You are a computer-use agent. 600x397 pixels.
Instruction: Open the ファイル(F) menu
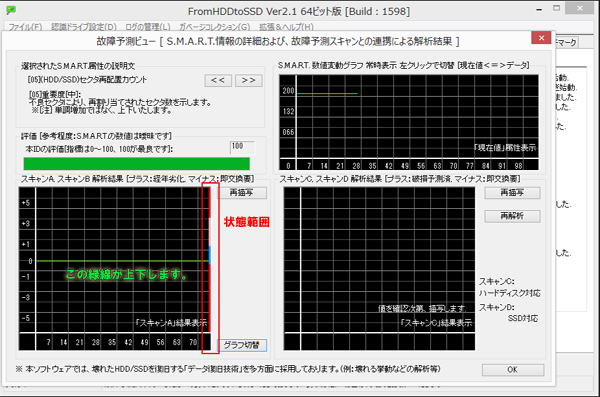25,27
